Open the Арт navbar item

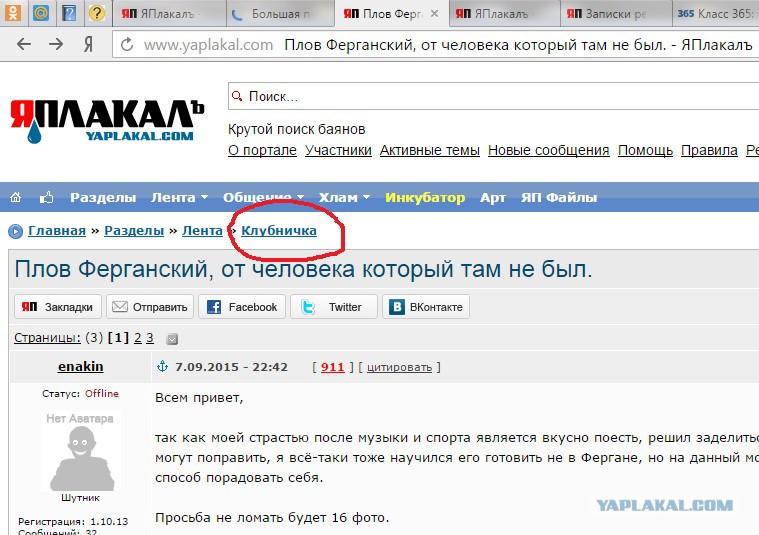(x=493, y=198)
